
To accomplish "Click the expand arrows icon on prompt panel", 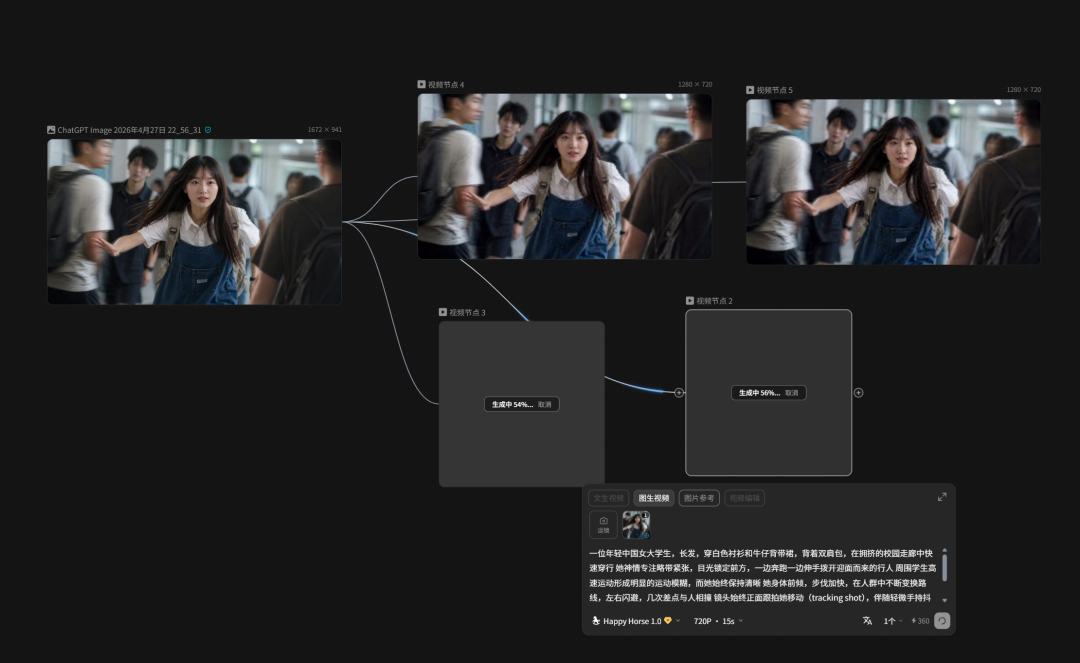I will (941, 497).
